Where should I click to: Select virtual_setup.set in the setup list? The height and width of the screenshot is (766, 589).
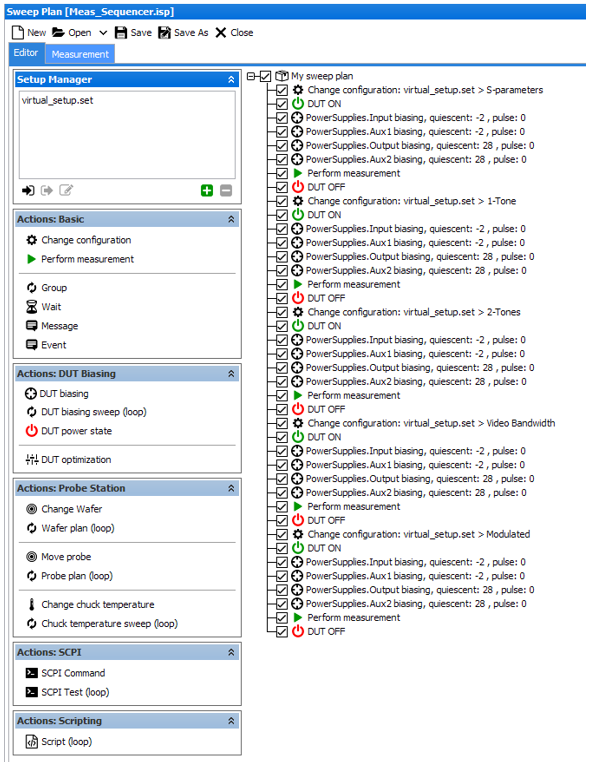57,101
